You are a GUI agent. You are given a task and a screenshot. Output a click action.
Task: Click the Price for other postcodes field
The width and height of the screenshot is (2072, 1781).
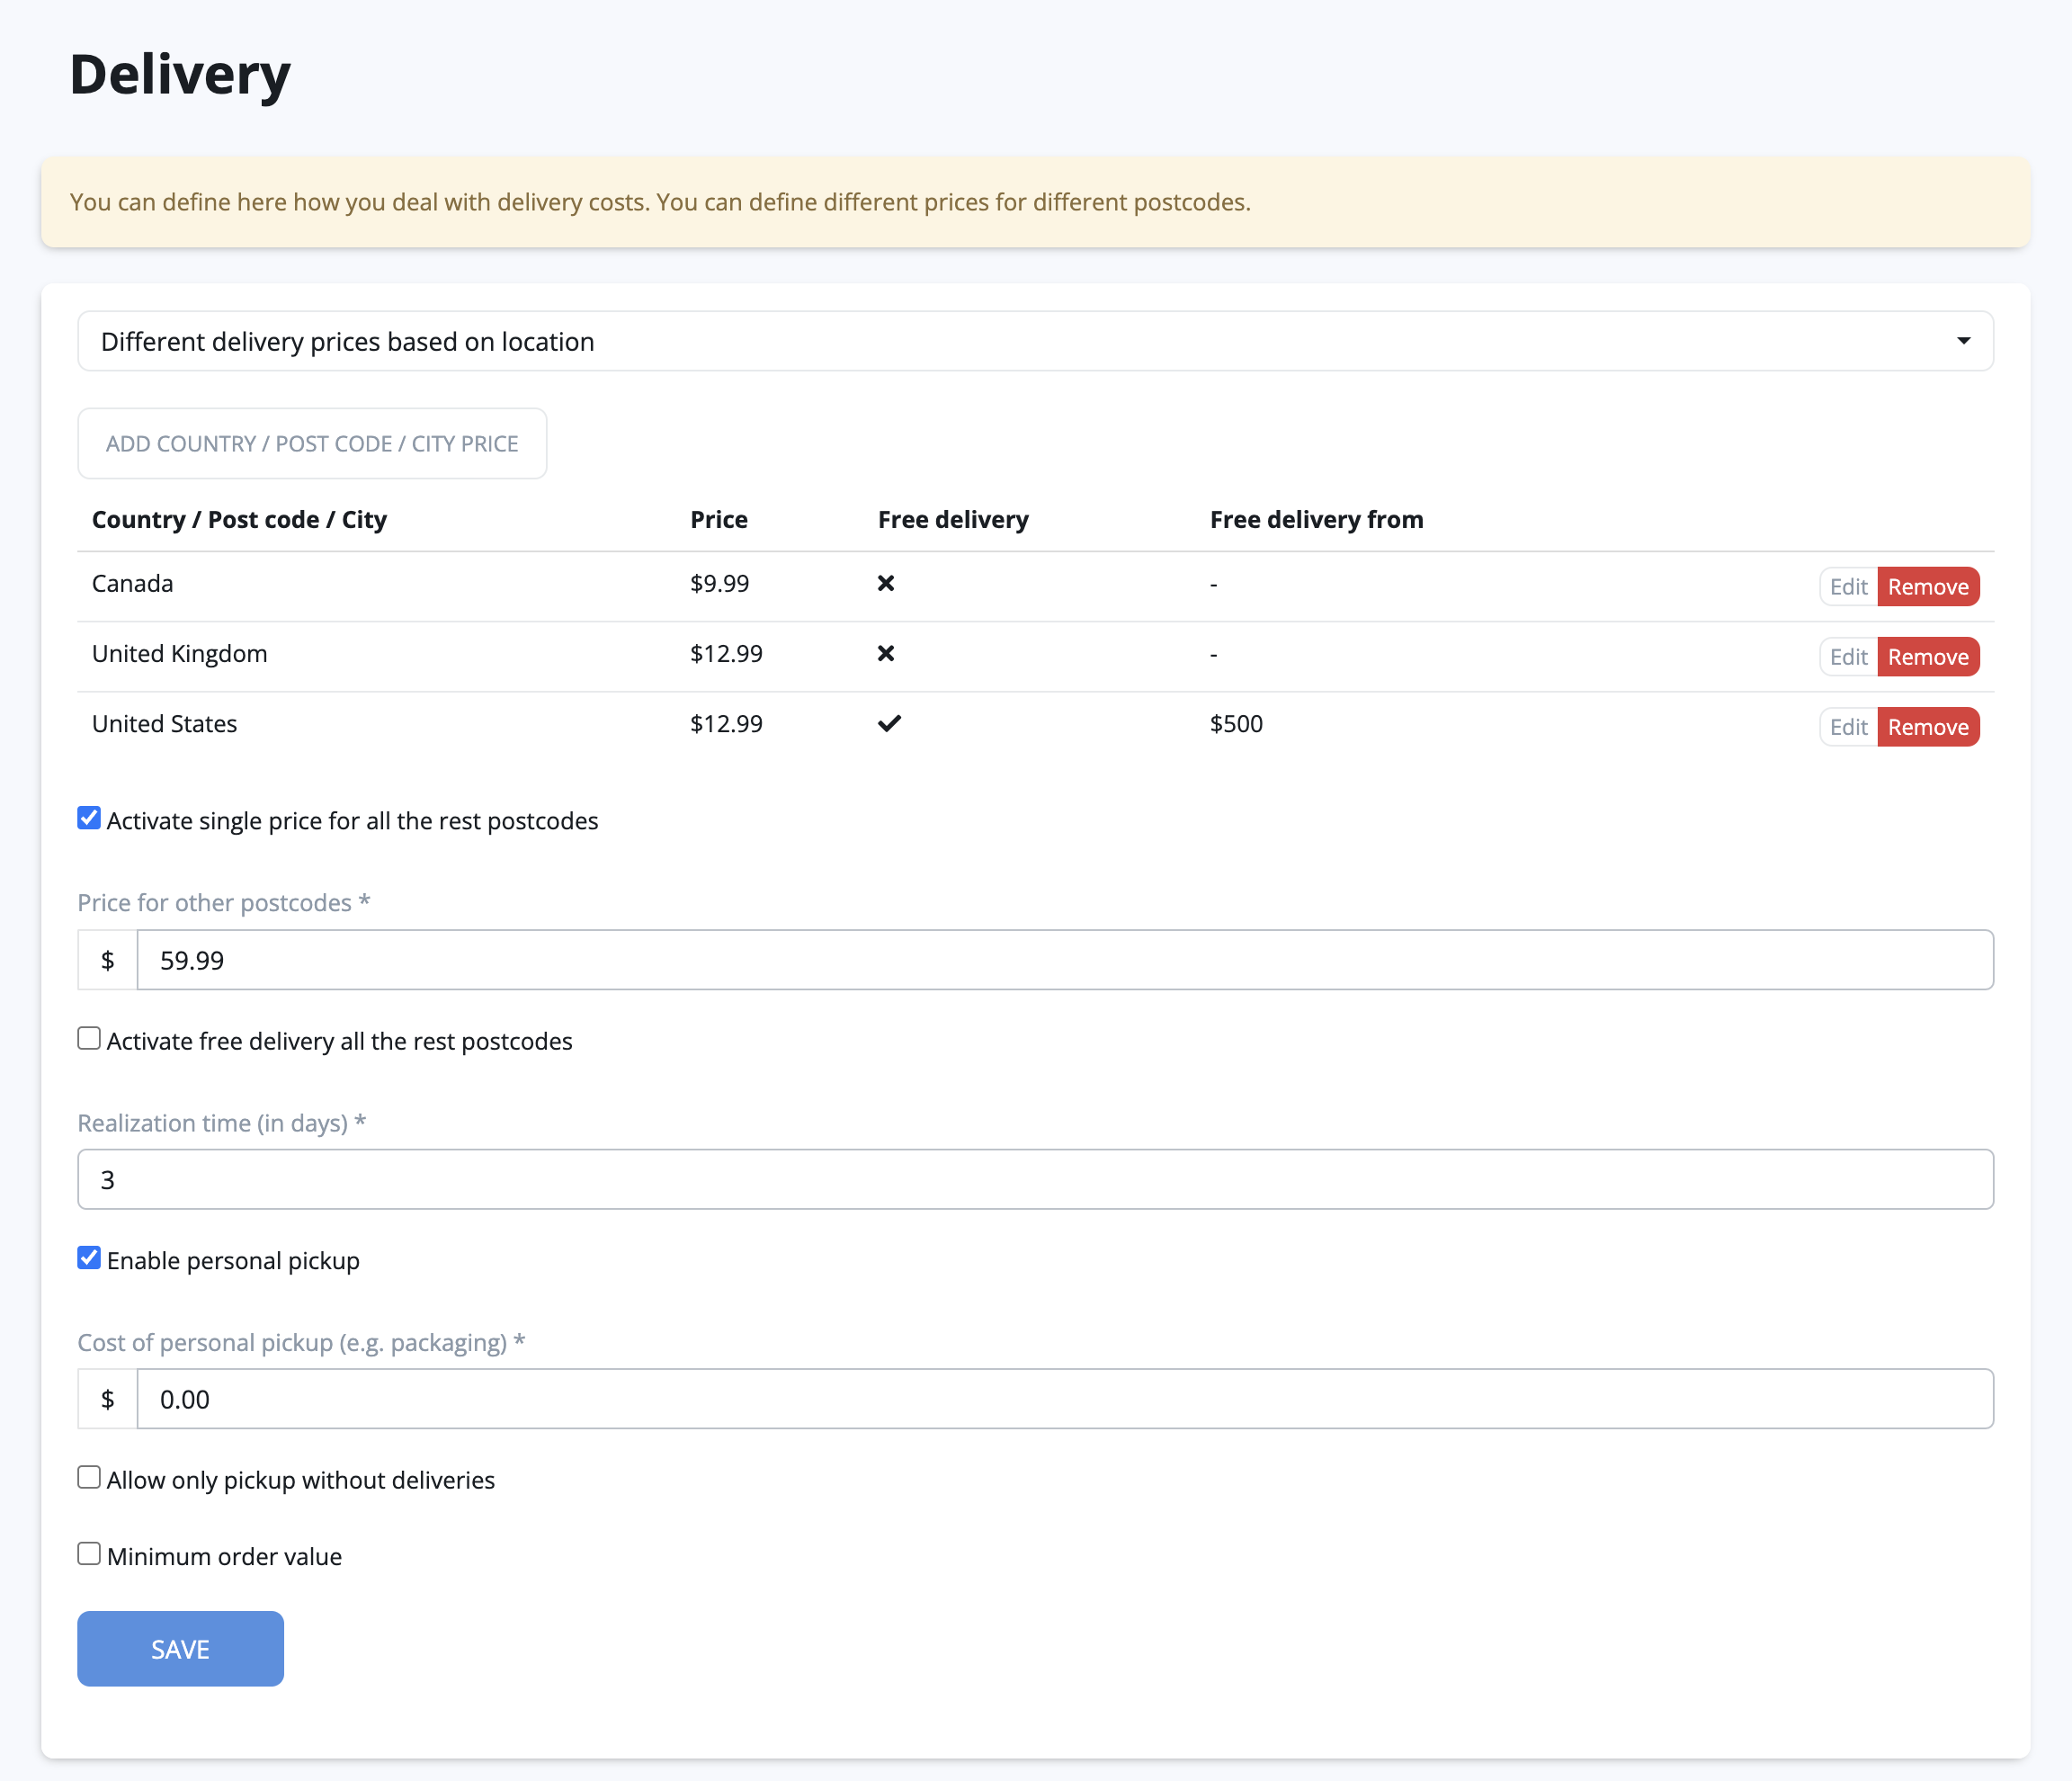[1064, 960]
